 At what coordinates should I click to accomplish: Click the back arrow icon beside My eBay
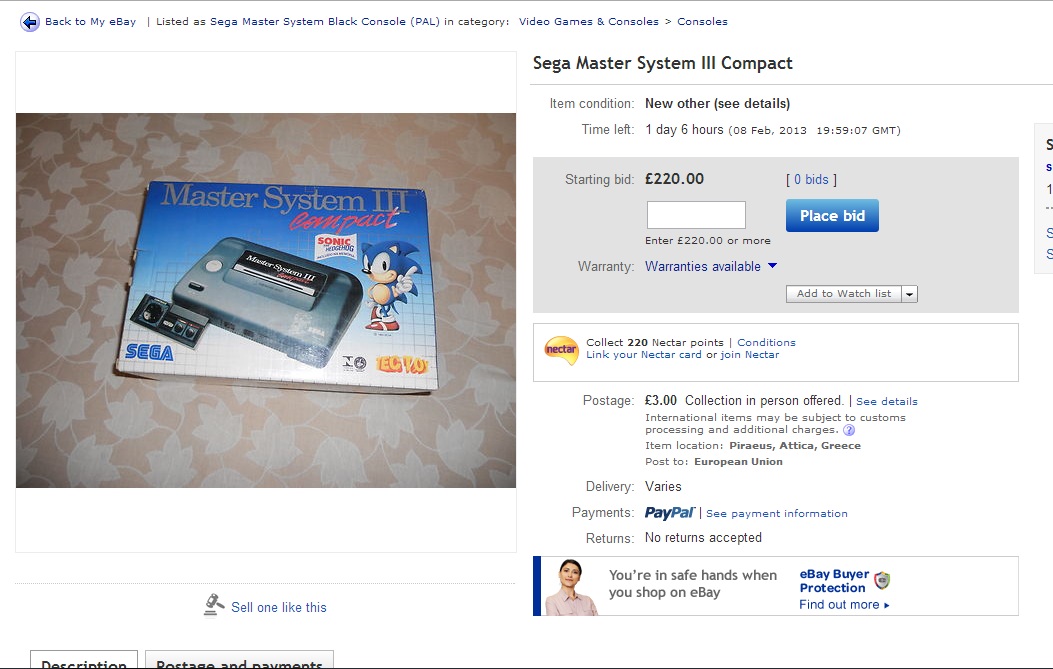pos(30,22)
